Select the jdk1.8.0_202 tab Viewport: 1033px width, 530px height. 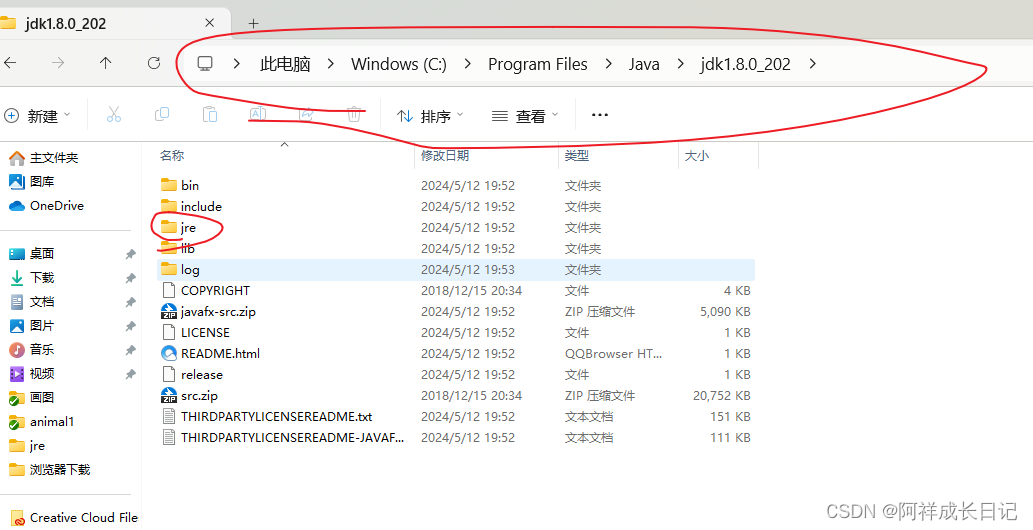point(112,23)
